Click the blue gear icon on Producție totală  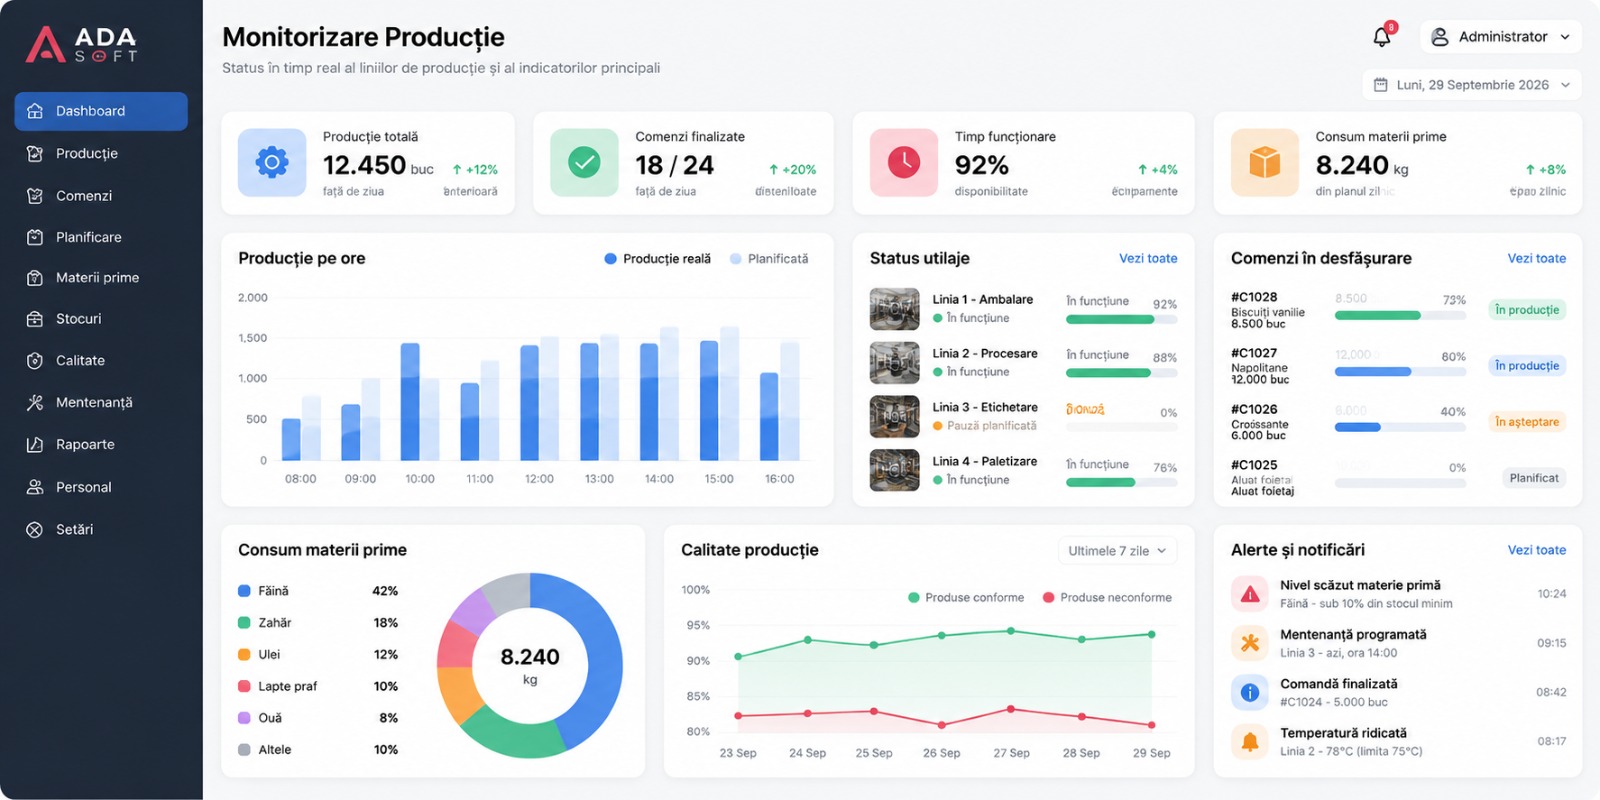272,162
